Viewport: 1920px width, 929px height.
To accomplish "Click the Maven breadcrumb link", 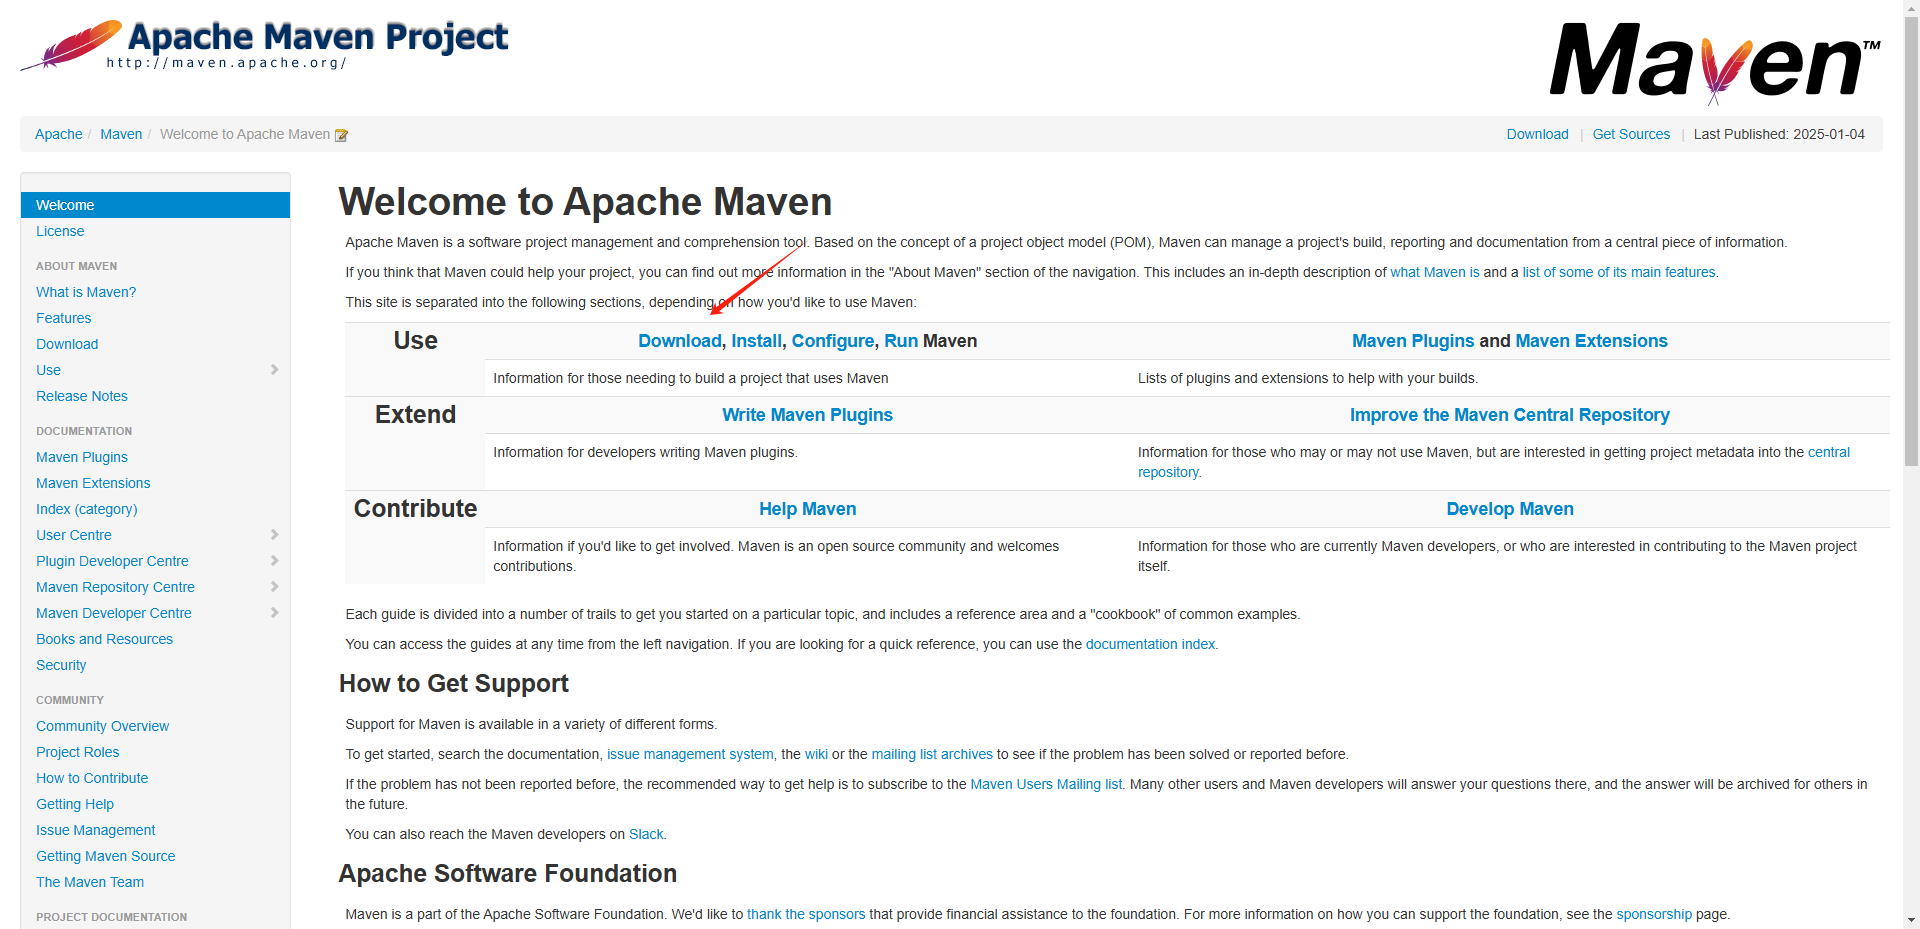I will click(x=121, y=134).
